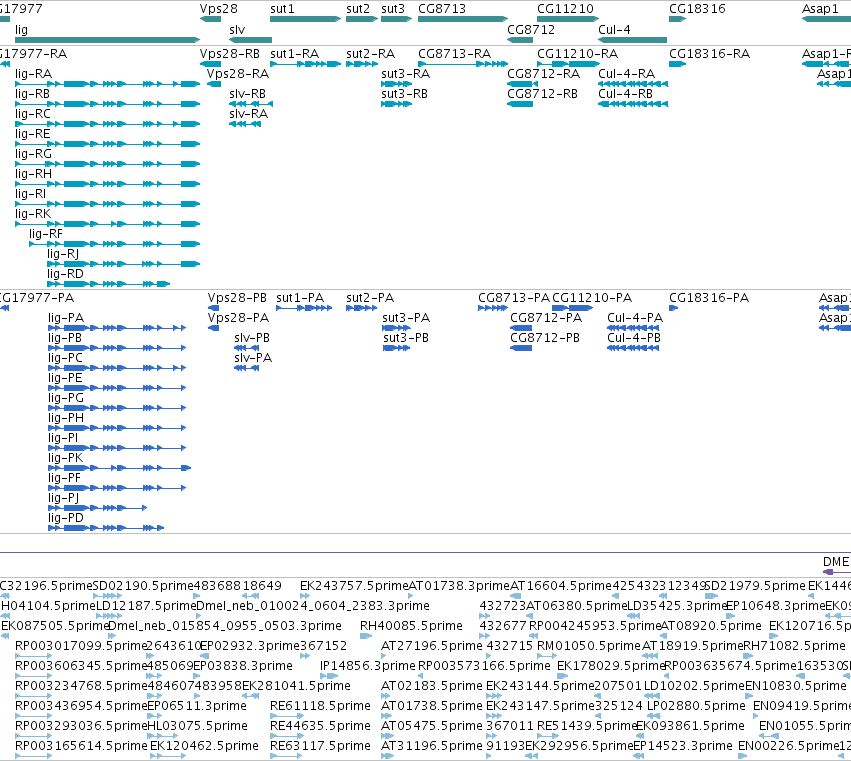
Task: Select protein CG8713-PA
Action: 493,308
